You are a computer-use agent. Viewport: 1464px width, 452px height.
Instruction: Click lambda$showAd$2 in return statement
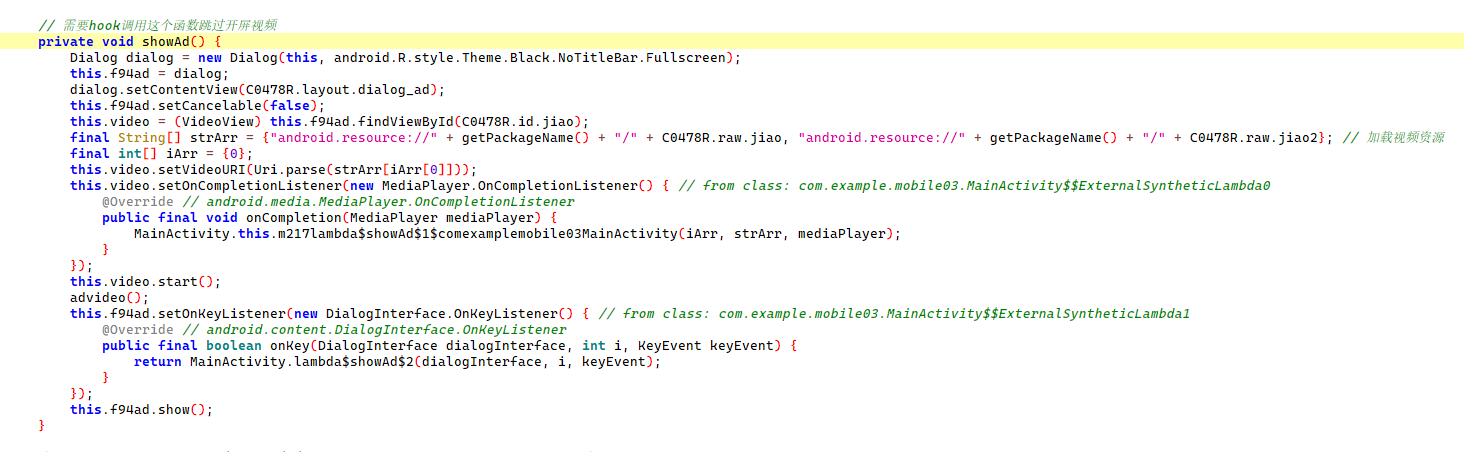pos(354,361)
